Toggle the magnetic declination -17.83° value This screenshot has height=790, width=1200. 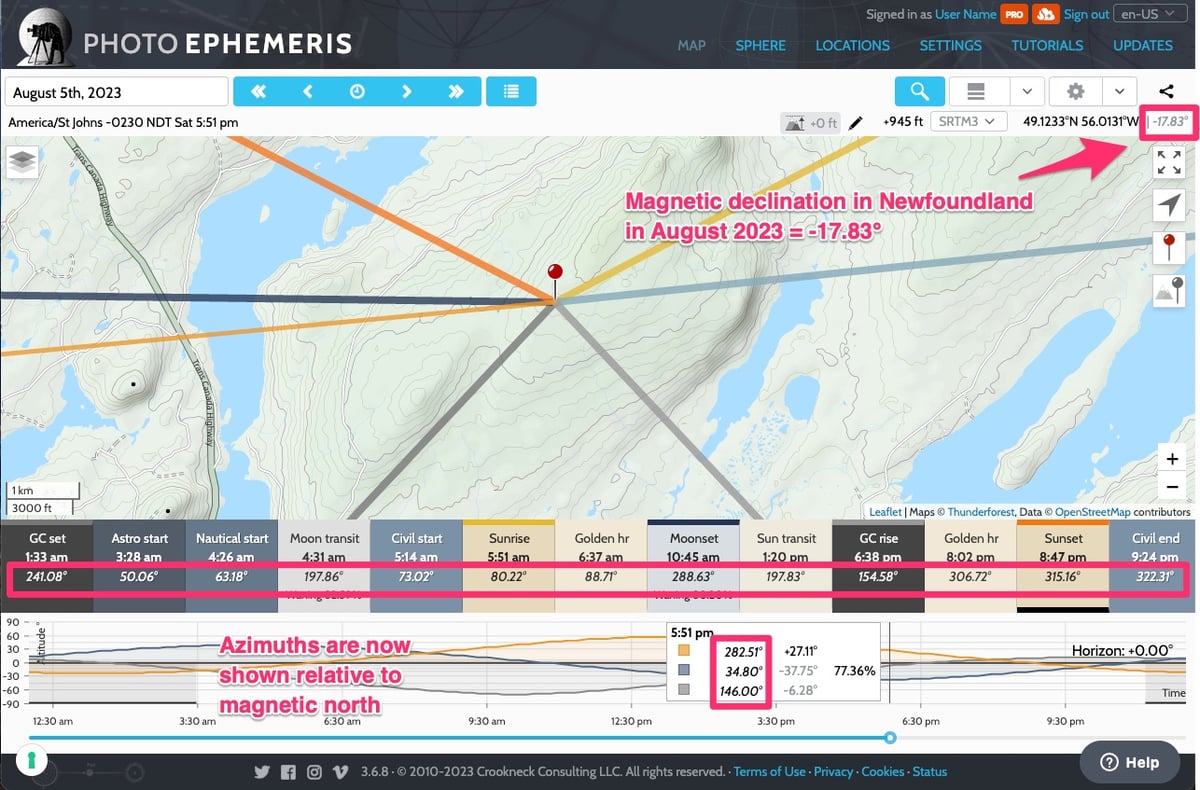[x=1168, y=122]
